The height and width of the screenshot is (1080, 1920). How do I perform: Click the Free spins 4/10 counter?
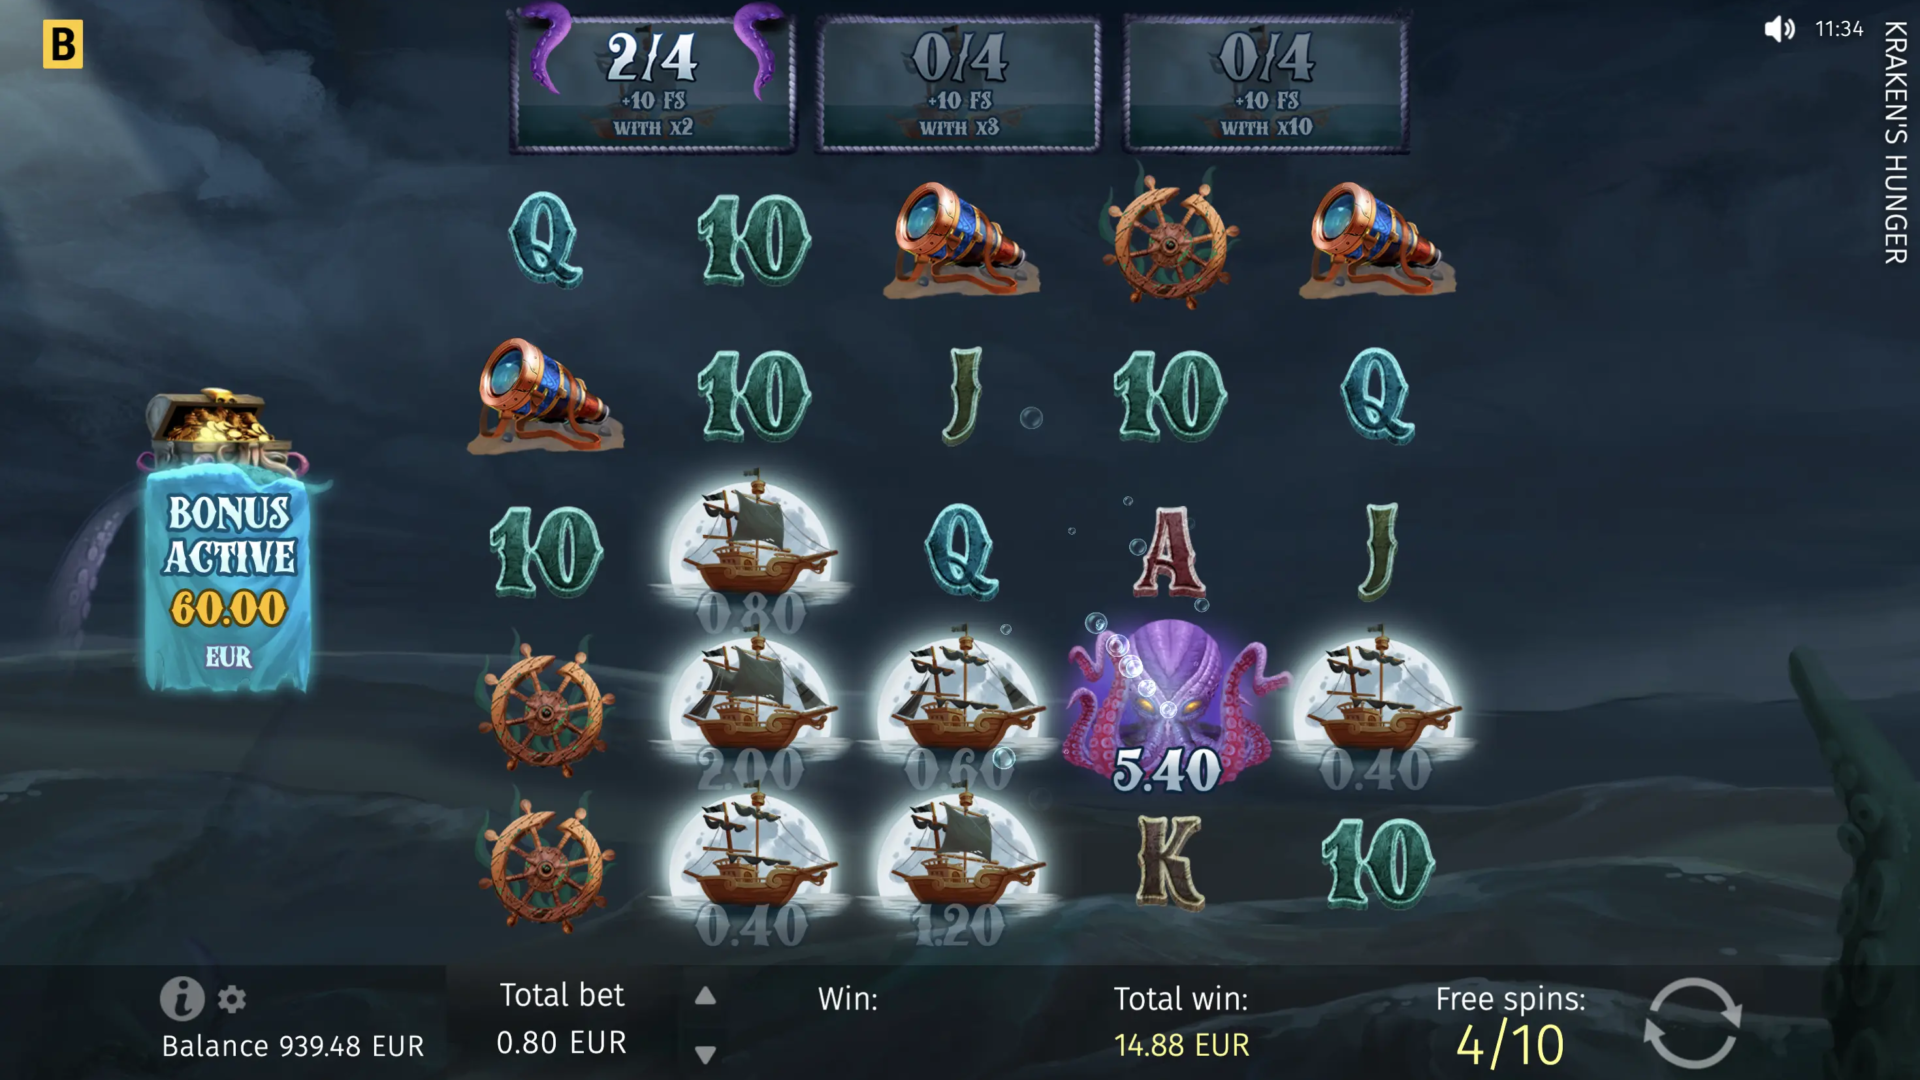point(1510,1025)
